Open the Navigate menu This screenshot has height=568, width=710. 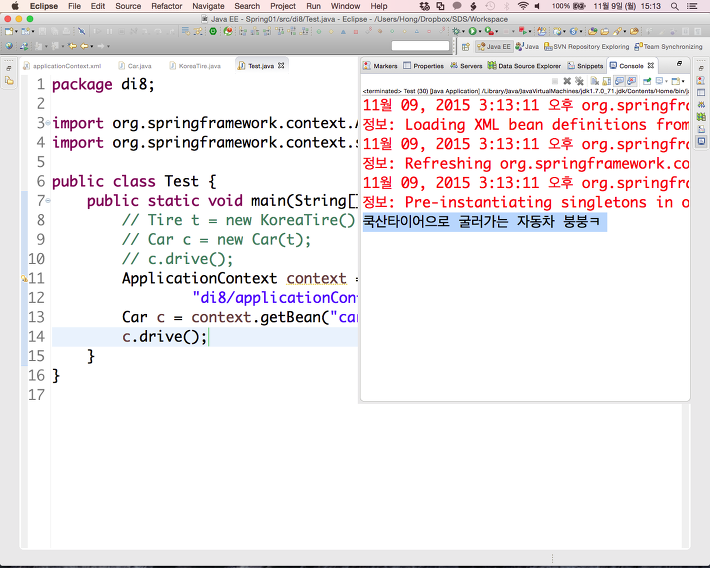208,6
